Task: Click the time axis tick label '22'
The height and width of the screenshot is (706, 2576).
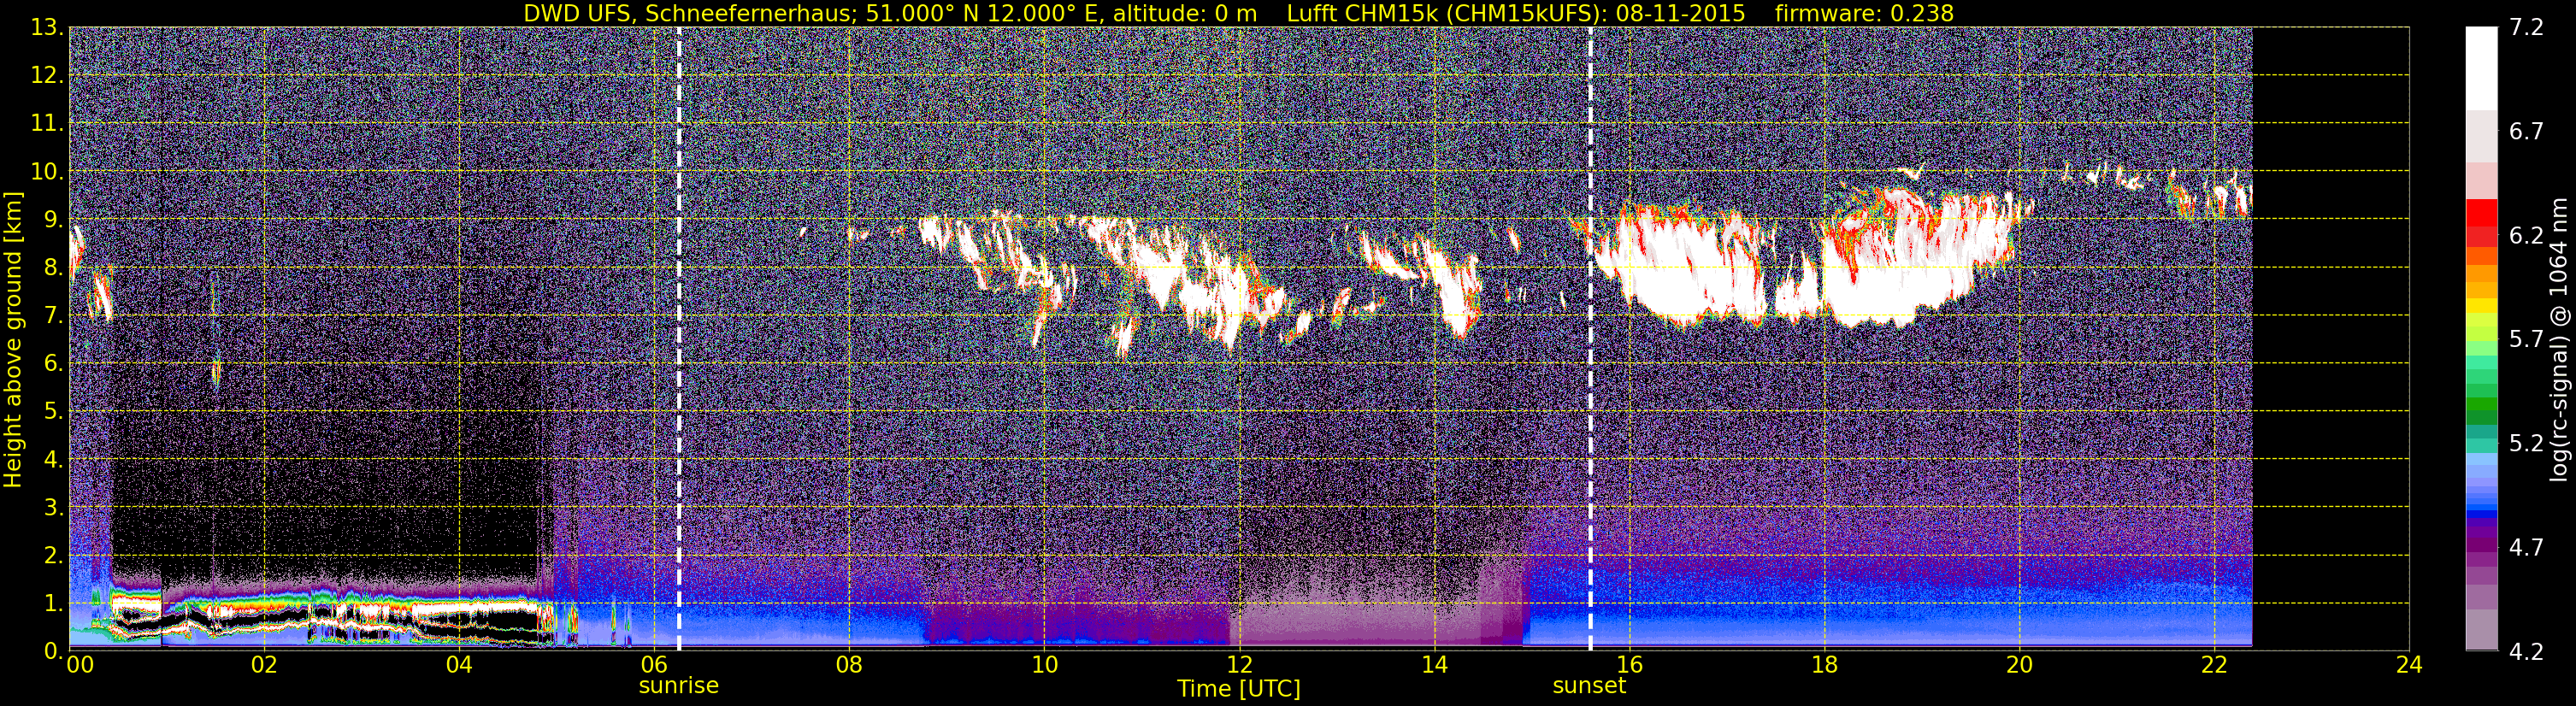Action: coord(2214,666)
